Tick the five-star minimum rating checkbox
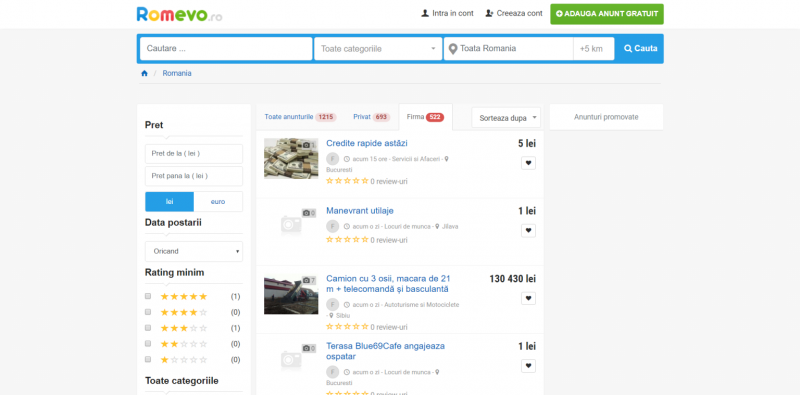This screenshot has height=395, width=800. point(148,296)
